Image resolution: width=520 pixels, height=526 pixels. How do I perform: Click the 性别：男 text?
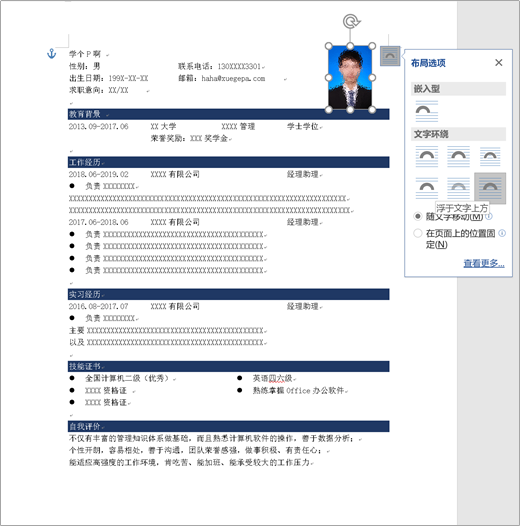click(85, 66)
